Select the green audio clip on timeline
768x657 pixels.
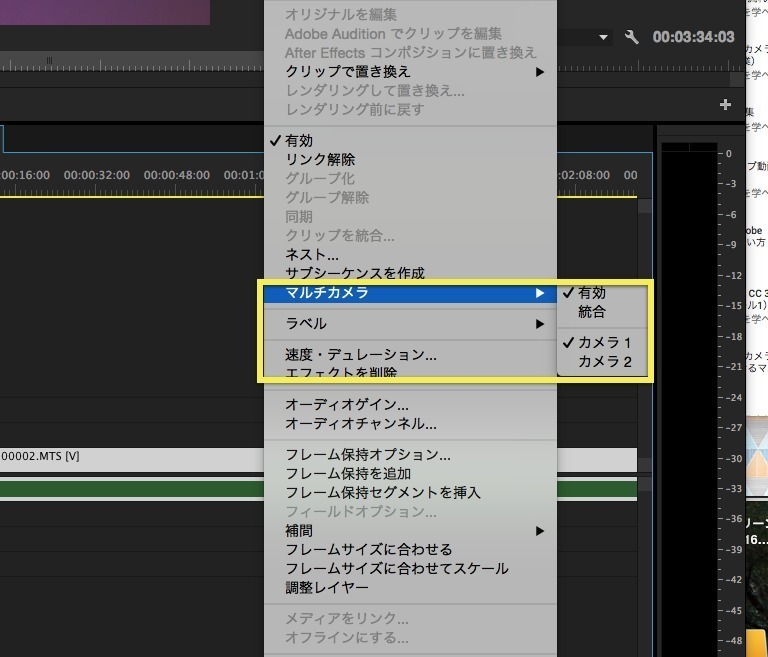[132, 489]
